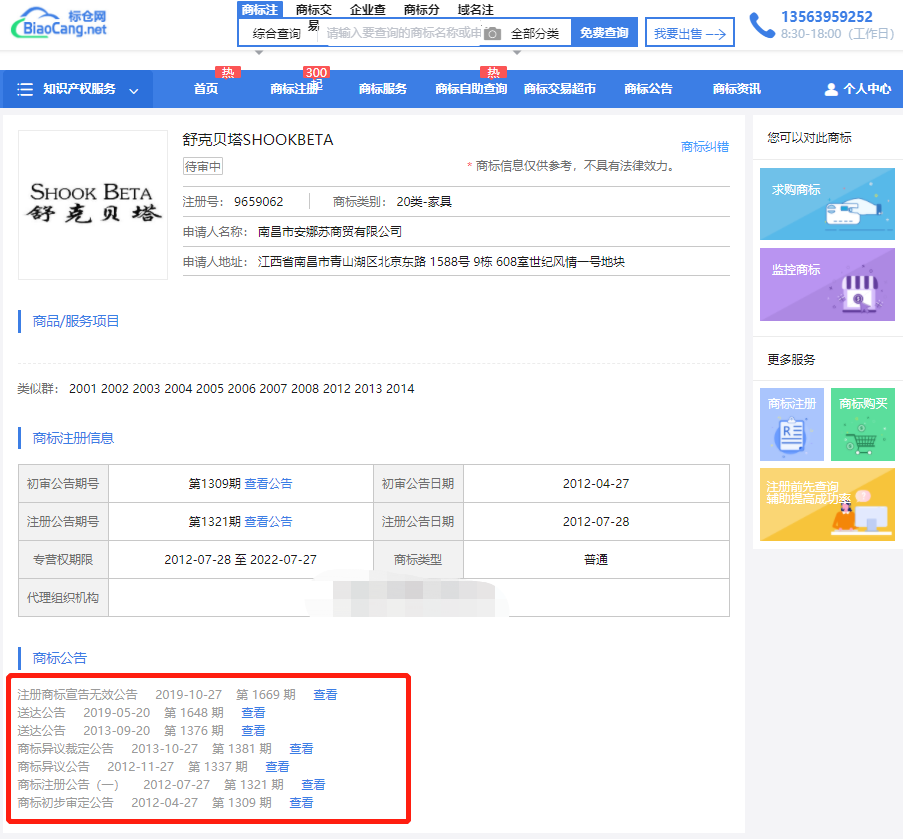Click the phone icon beside hotline number
903x839 pixels.
click(x=762, y=25)
